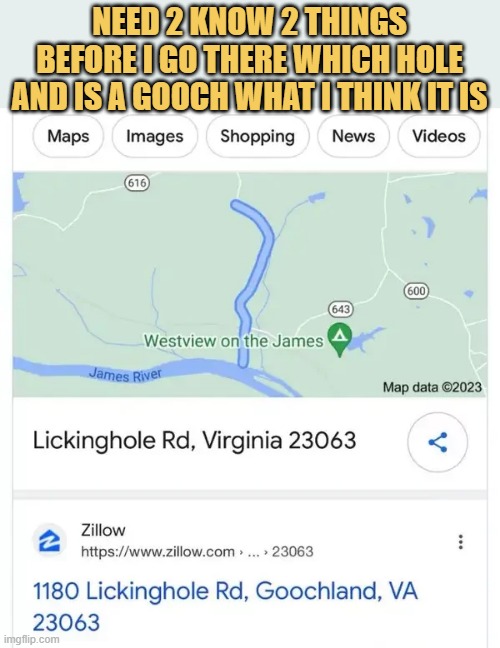Select the green Westview campground pin
This screenshot has height=648, width=500.
coord(340,340)
